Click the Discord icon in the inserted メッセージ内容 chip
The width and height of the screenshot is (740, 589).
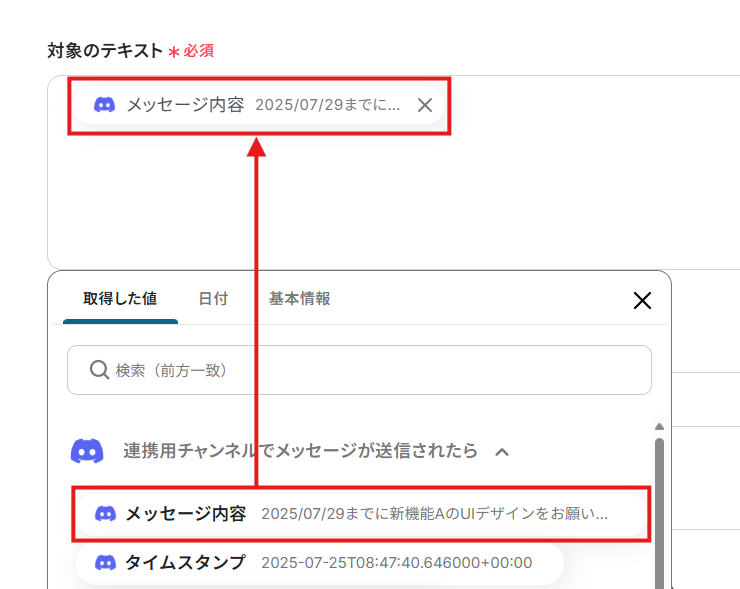[104, 105]
